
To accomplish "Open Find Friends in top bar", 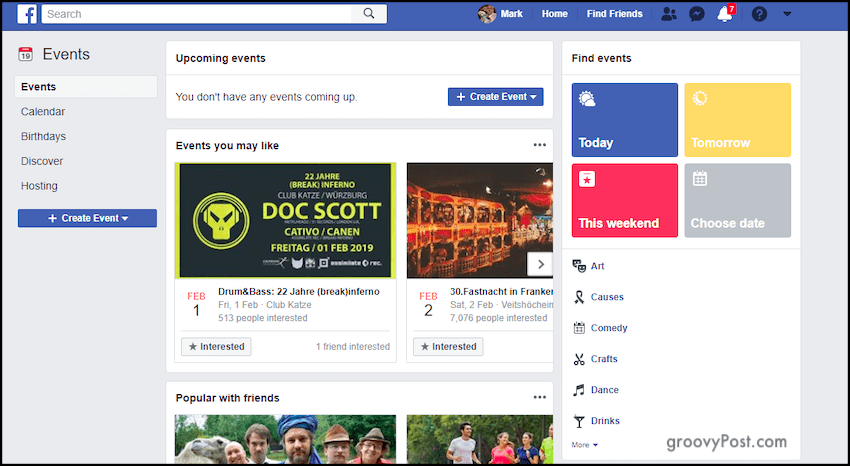I will coord(614,14).
